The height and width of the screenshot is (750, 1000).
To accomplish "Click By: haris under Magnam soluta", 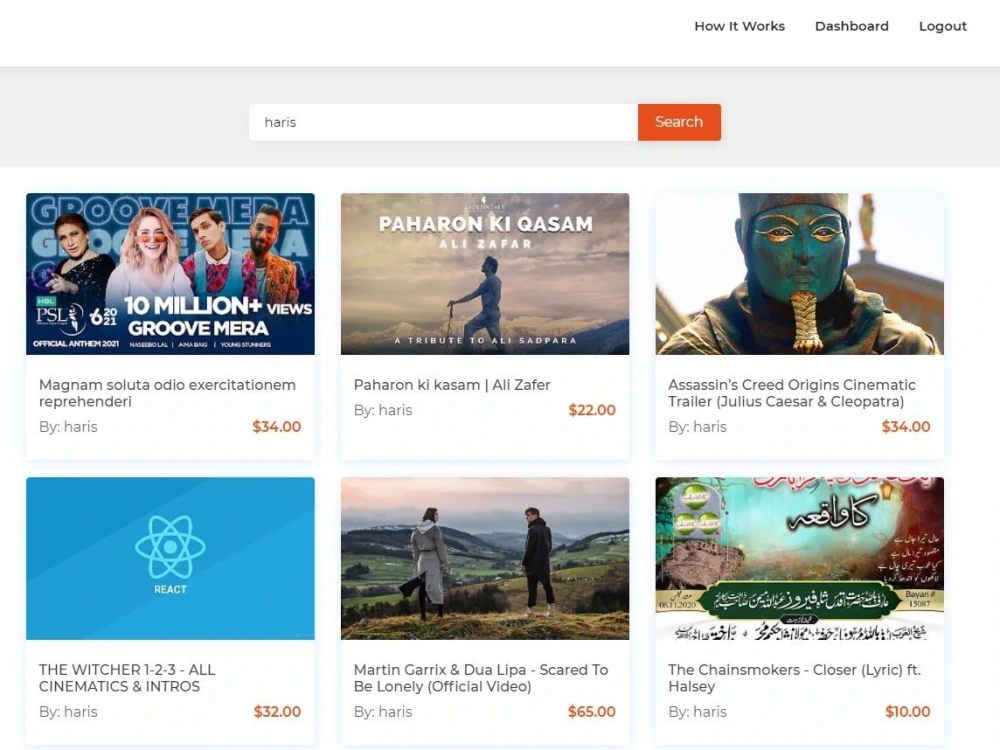I will (68, 427).
